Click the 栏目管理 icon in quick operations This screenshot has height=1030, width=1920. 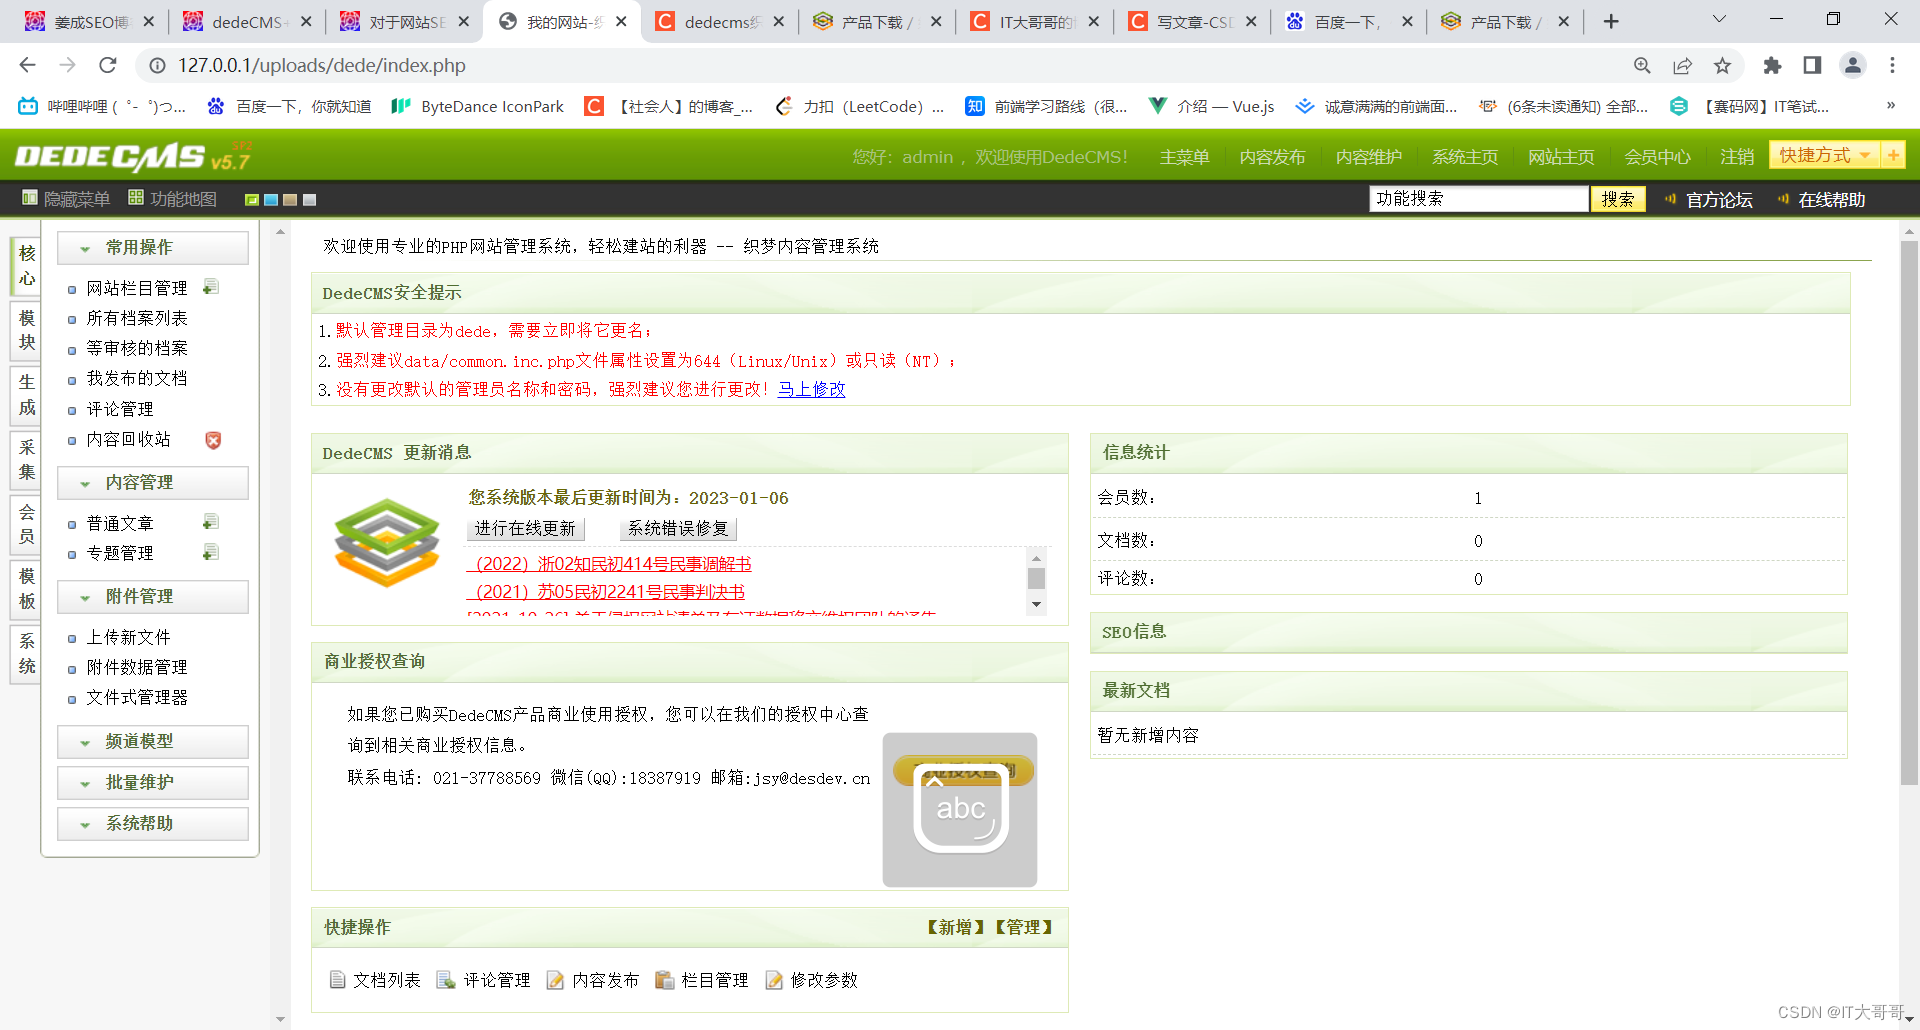click(664, 980)
